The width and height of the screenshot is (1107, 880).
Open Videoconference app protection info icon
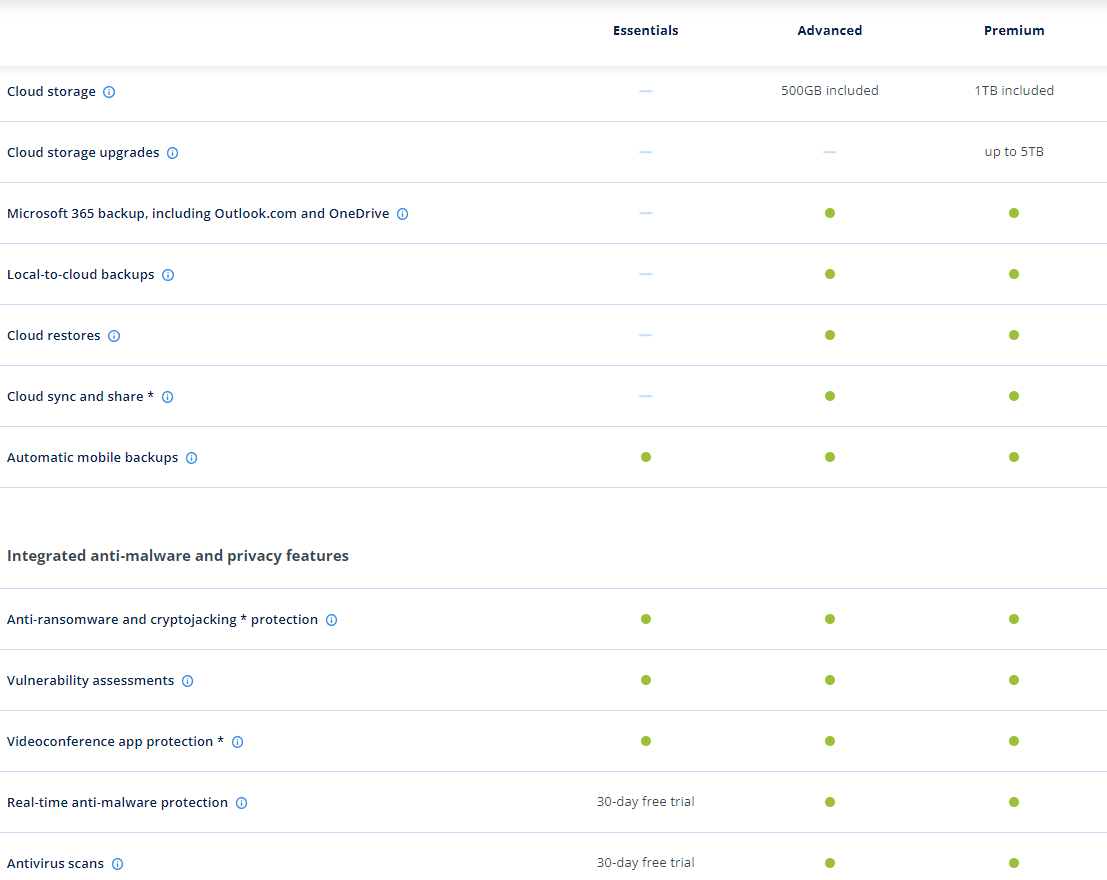click(237, 742)
